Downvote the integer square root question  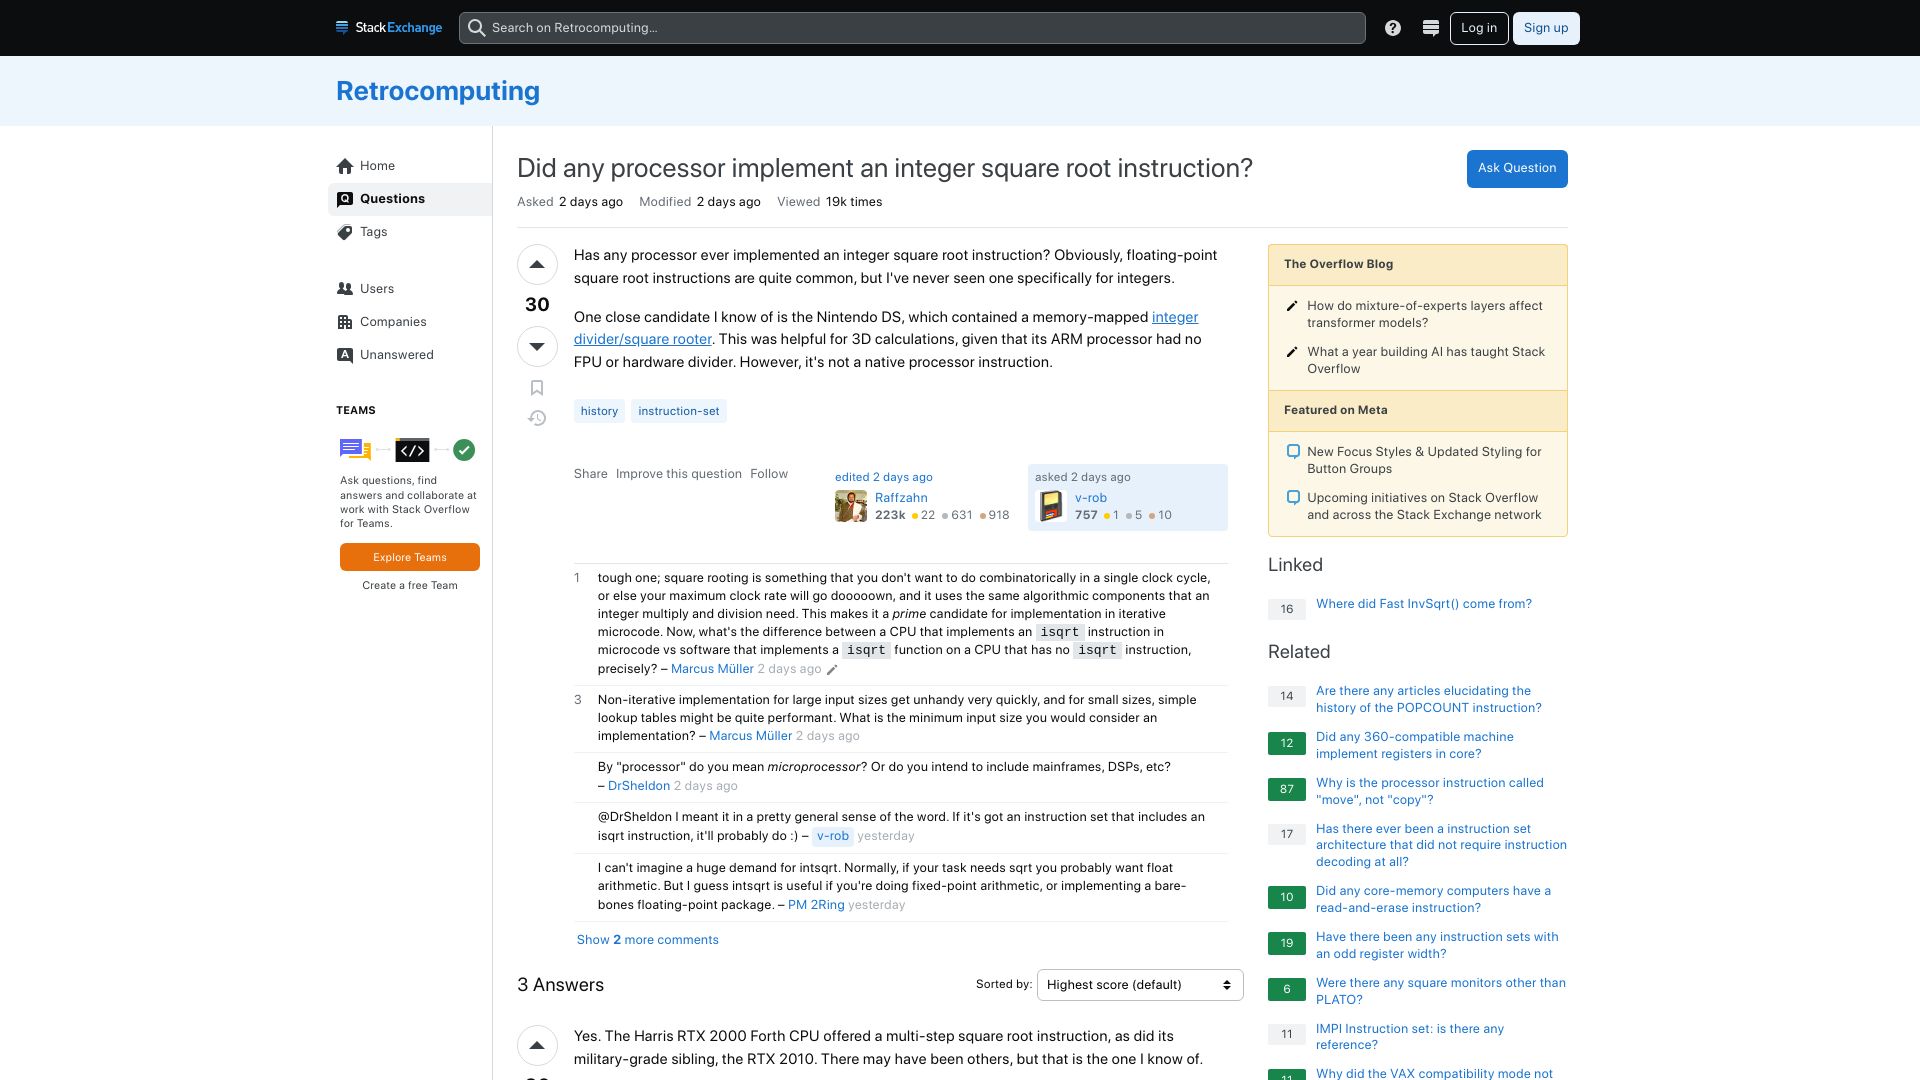[x=537, y=346]
